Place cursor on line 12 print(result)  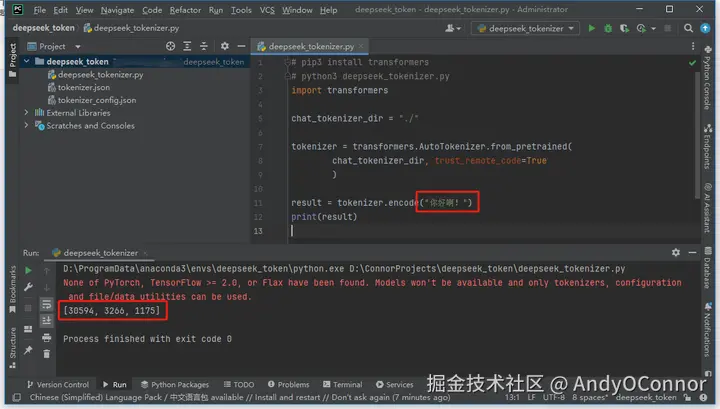point(324,217)
